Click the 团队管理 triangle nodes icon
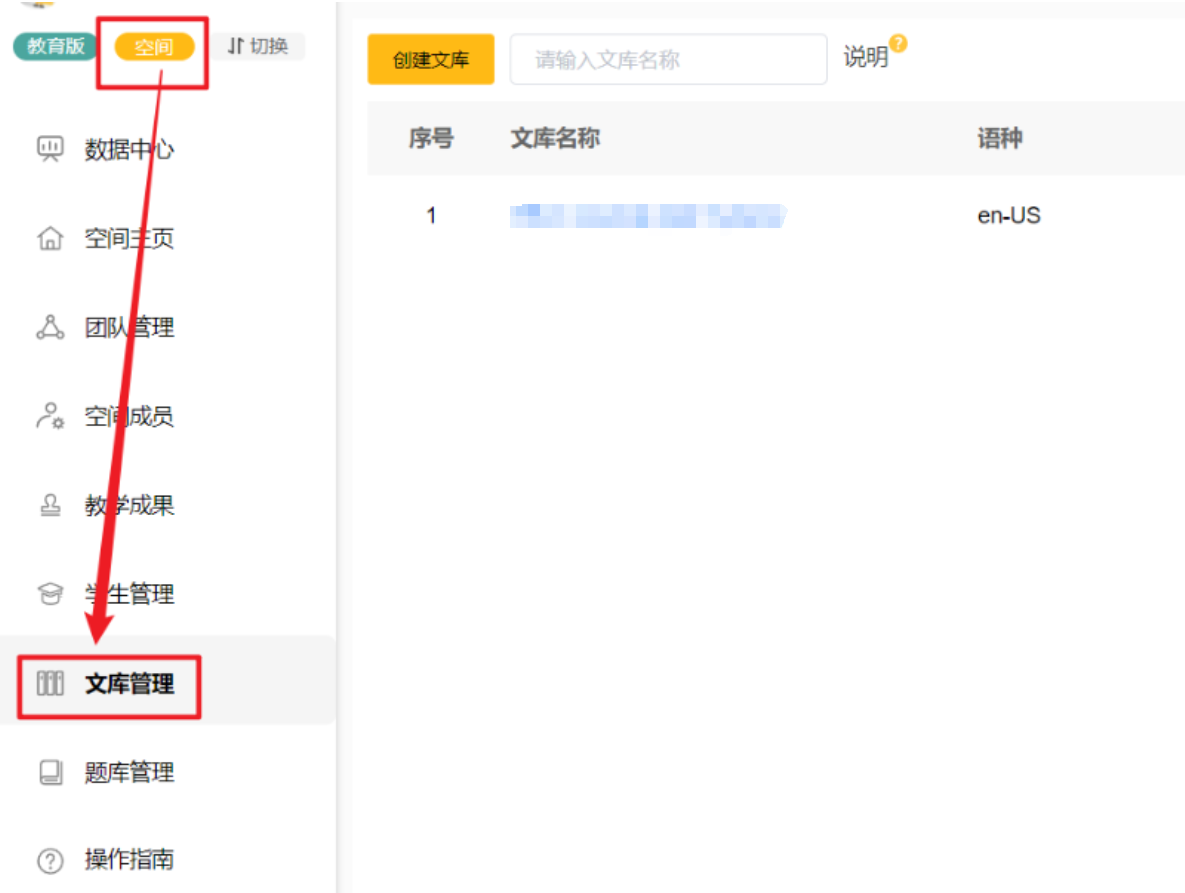The height and width of the screenshot is (893, 1185). click(x=50, y=328)
